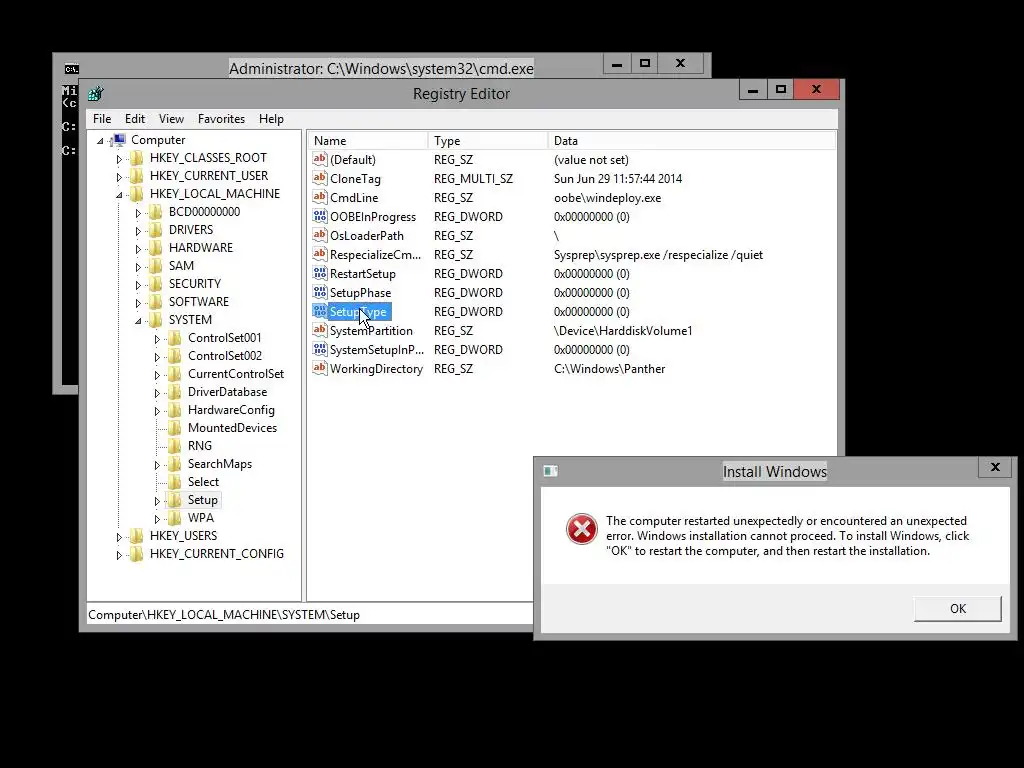Viewport: 1024px width, 768px height.
Task: Sort values by the Type column header
Action: (488, 140)
